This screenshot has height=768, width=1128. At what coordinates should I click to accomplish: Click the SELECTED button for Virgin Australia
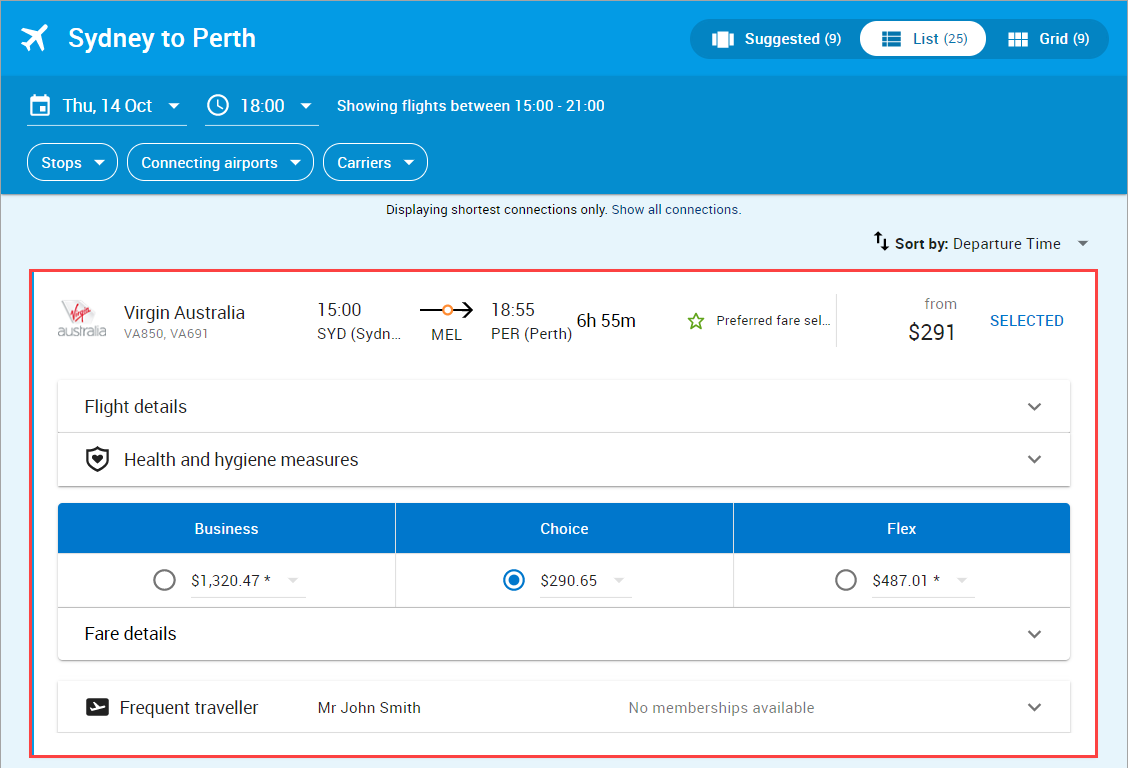coord(1026,321)
